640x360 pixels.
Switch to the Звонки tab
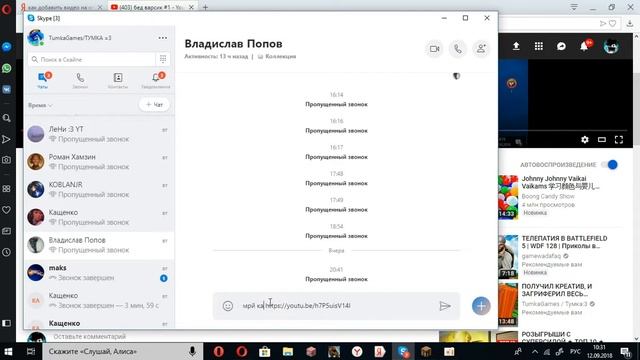80,80
